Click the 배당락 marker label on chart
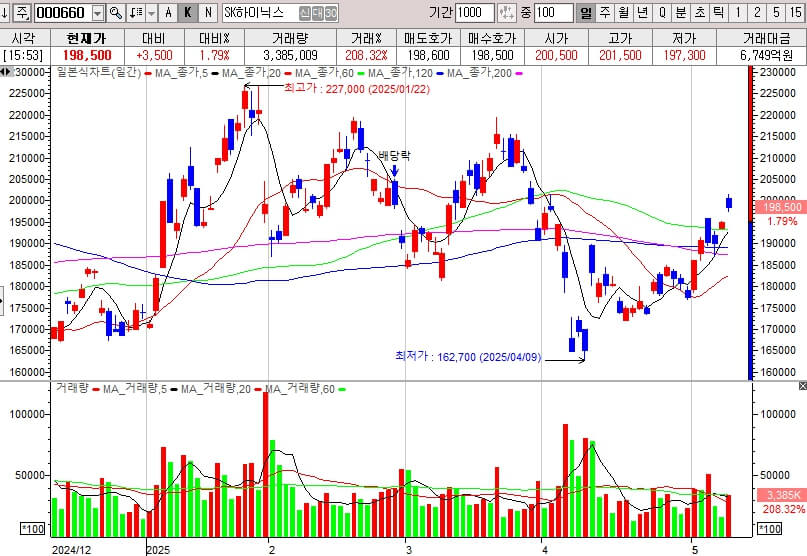 [395, 155]
